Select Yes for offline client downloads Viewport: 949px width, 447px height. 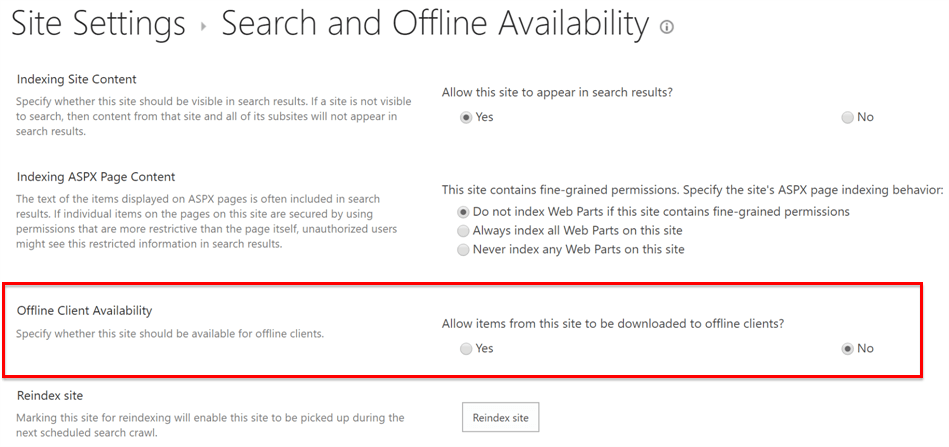tap(466, 349)
